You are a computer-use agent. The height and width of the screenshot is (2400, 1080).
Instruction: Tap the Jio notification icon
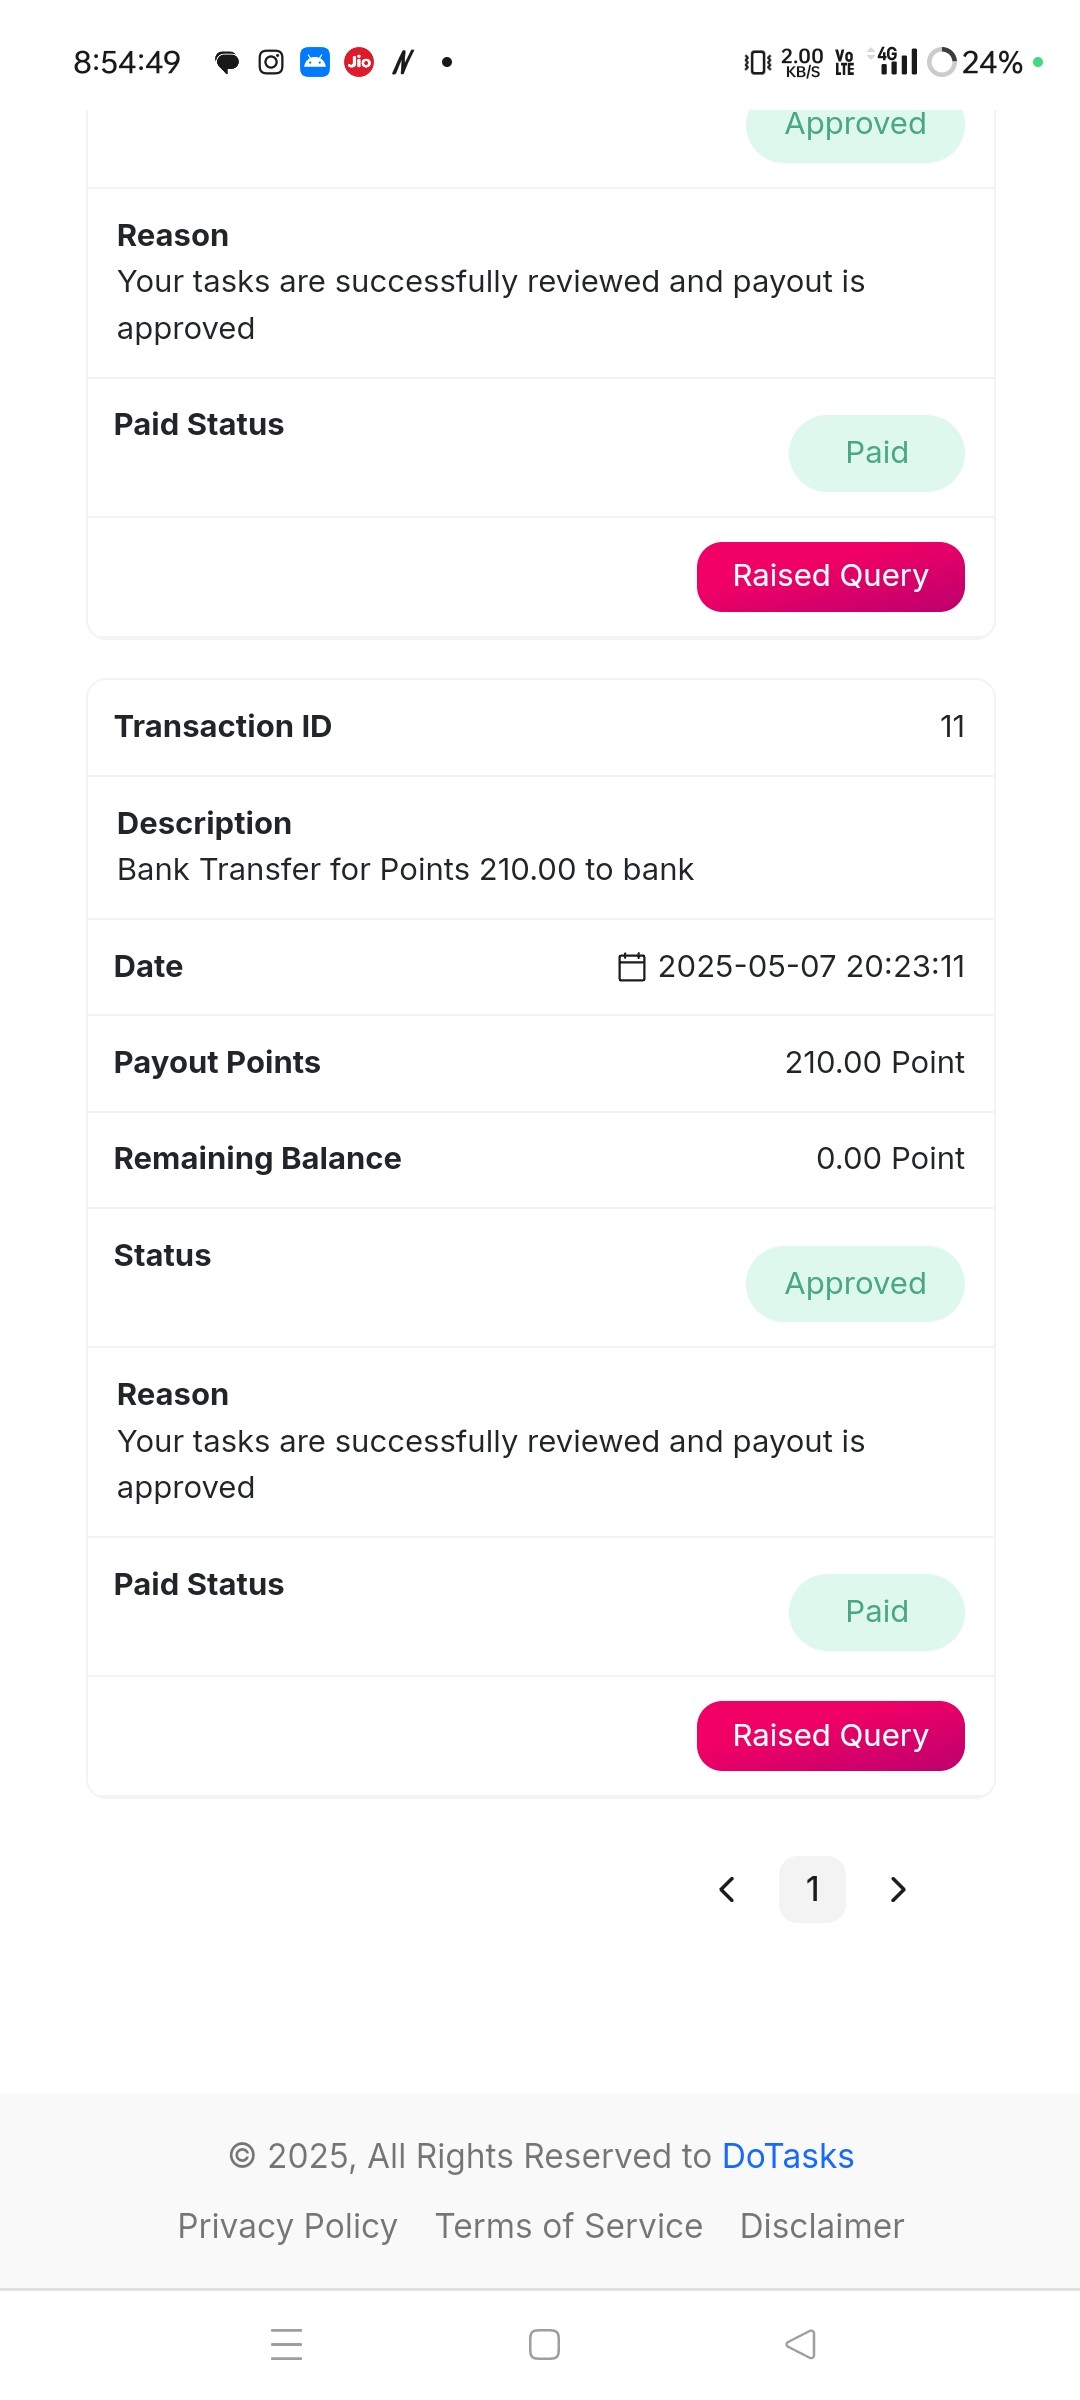click(x=359, y=62)
